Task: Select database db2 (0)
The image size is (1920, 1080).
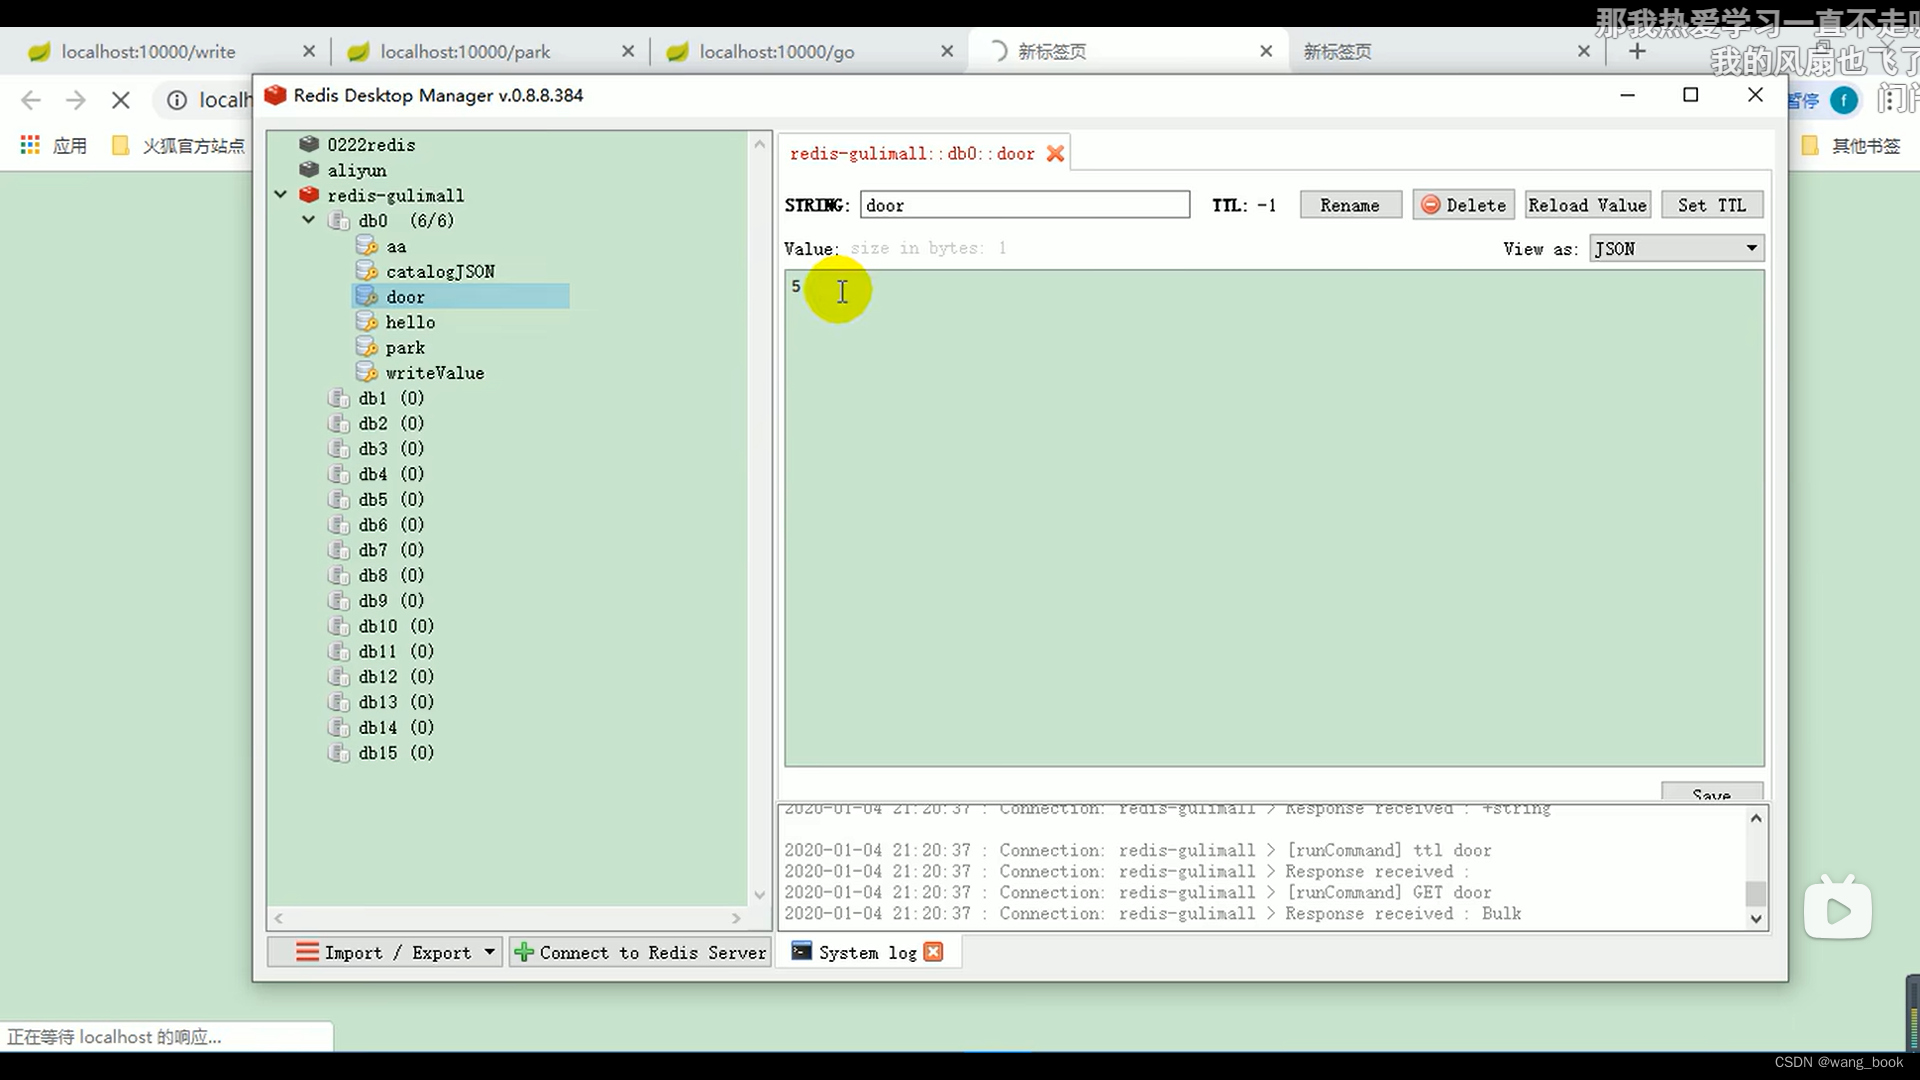Action: [x=391, y=423]
